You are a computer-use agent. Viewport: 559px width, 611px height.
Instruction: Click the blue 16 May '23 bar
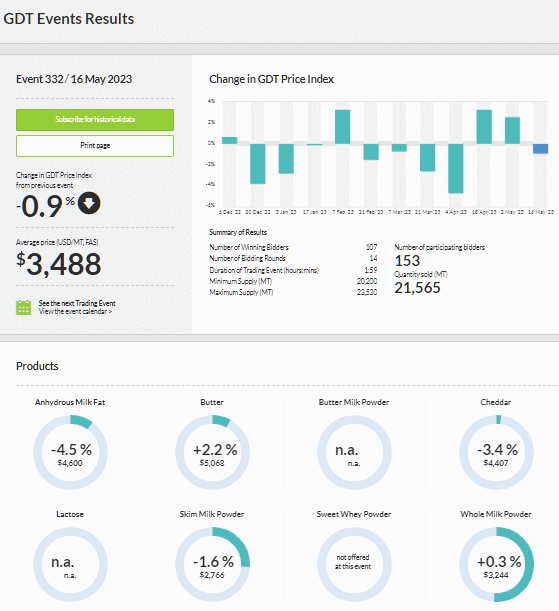coord(540,148)
